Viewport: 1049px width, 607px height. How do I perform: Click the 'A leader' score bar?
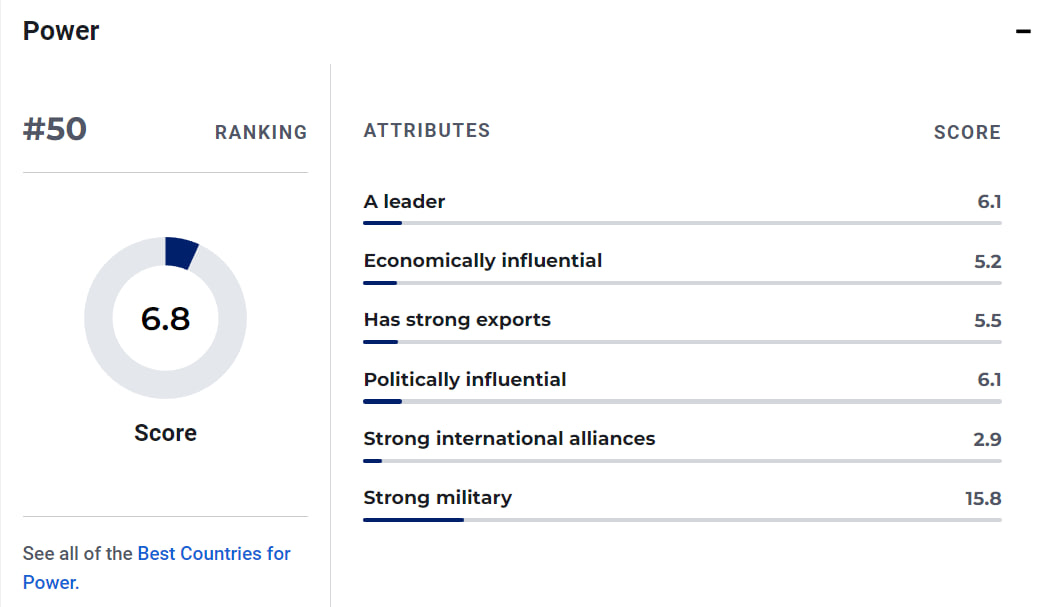pyautogui.click(x=682, y=222)
